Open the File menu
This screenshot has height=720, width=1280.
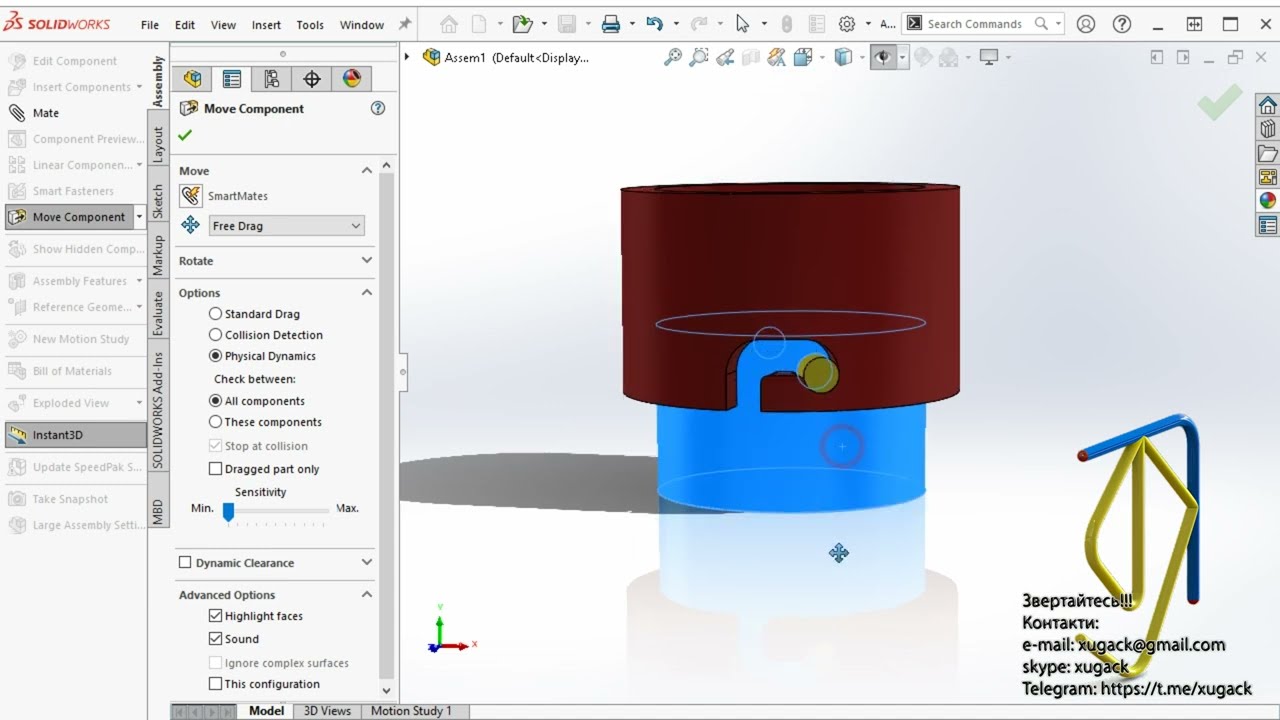click(150, 25)
